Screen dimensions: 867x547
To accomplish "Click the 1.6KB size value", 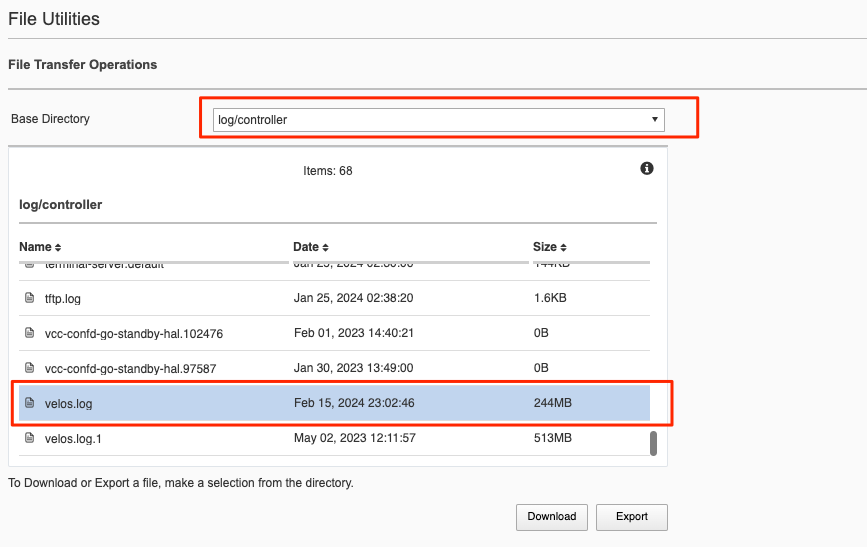I will [x=550, y=298].
